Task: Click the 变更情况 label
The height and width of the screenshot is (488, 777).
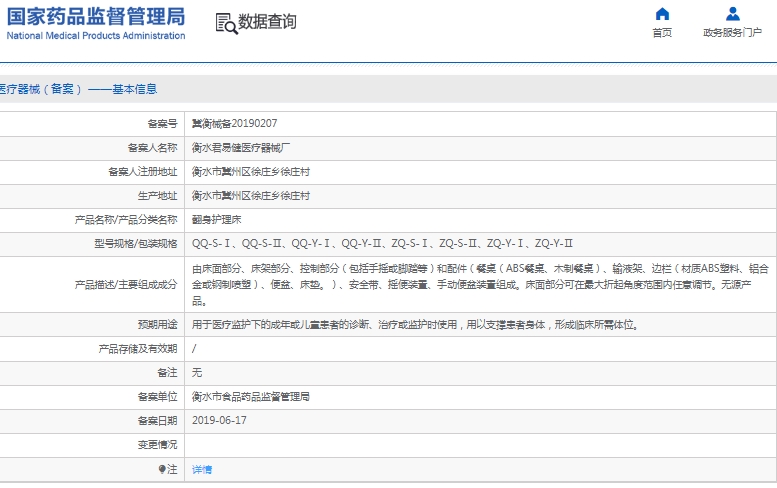Action: pyautogui.click(x=157, y=445)
